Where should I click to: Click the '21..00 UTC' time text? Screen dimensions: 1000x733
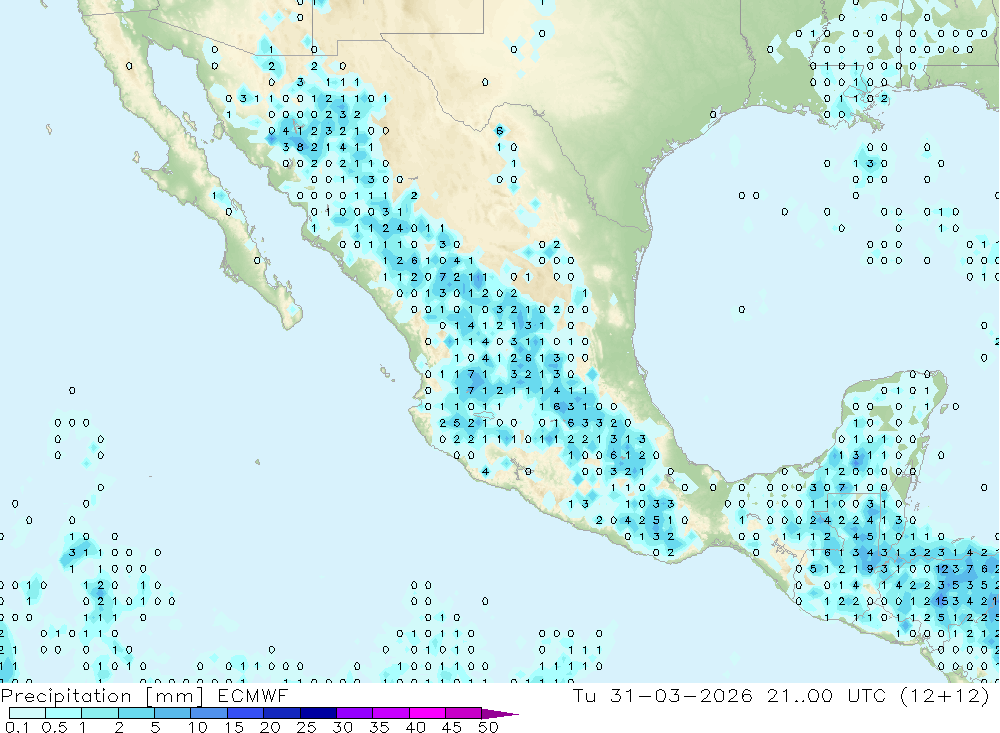[x=826, y=695]
